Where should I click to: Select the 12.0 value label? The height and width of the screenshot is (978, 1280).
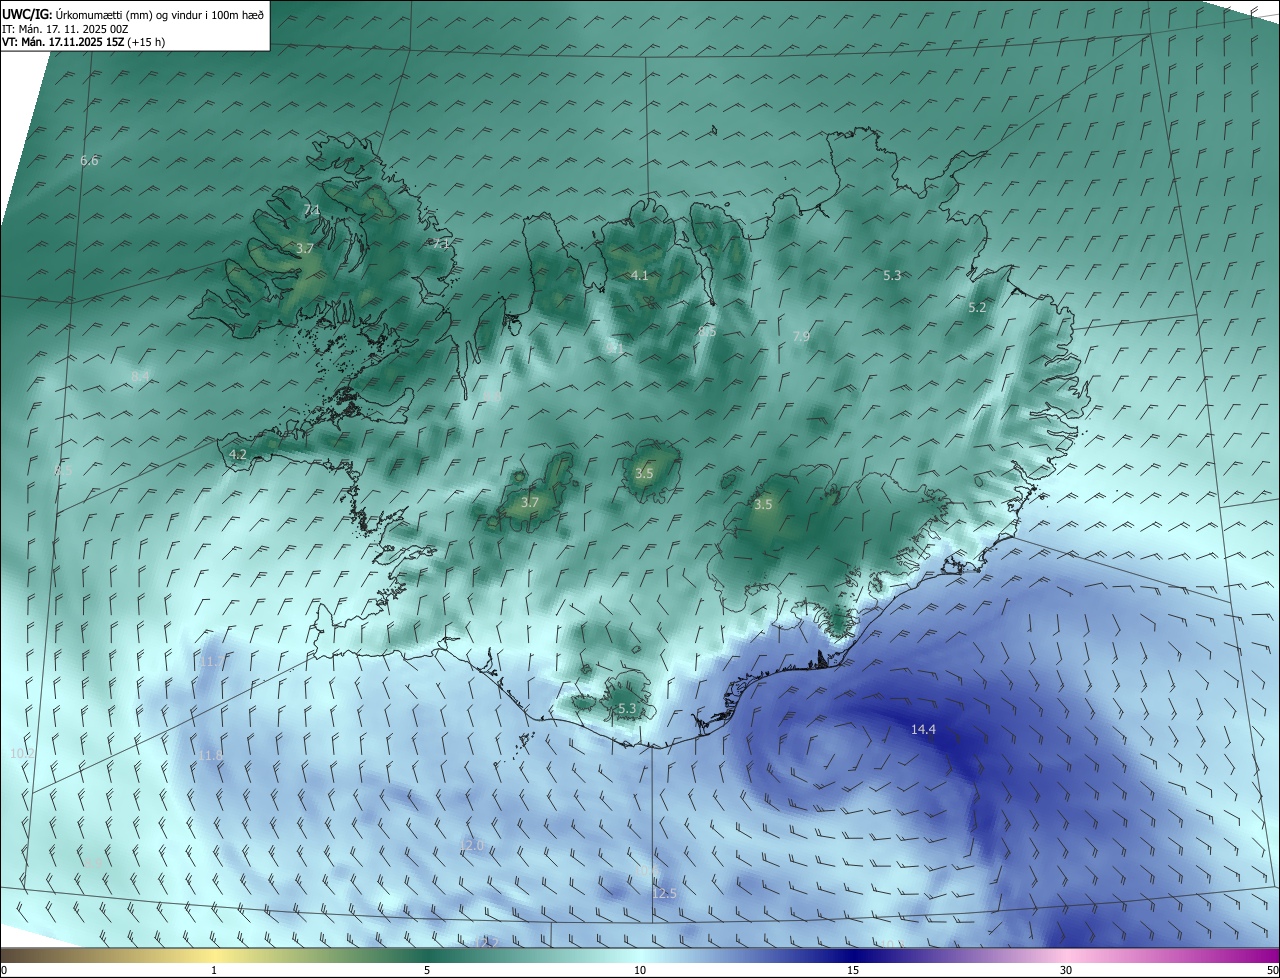click(x=470, y=845)
